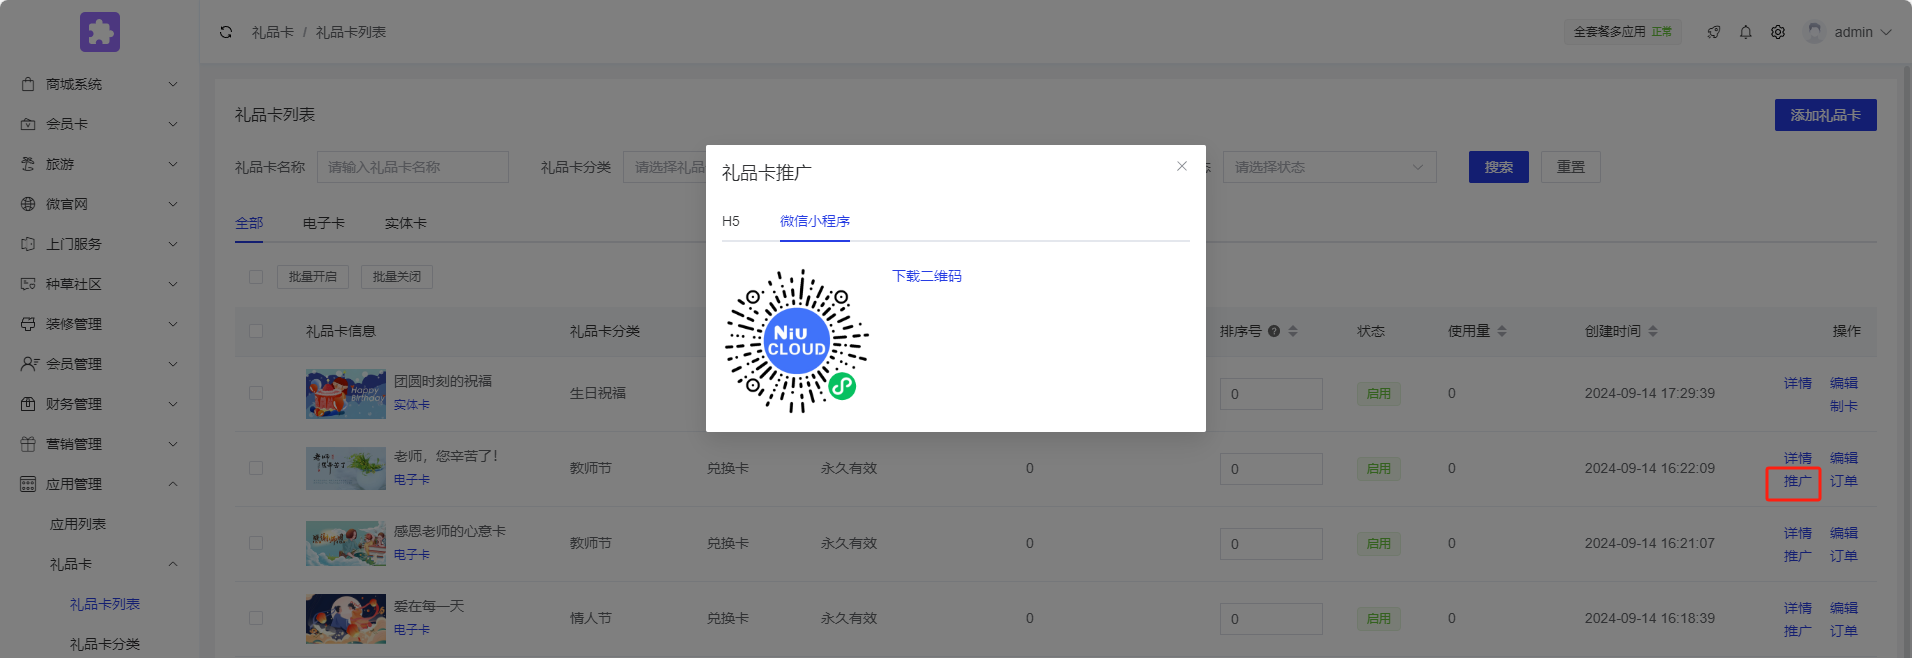Check the 感恩老师的心意卡 row checkbox
The width and height of the screenshot is (1912, 658).
pyautogui.click(x=256, y=543)
